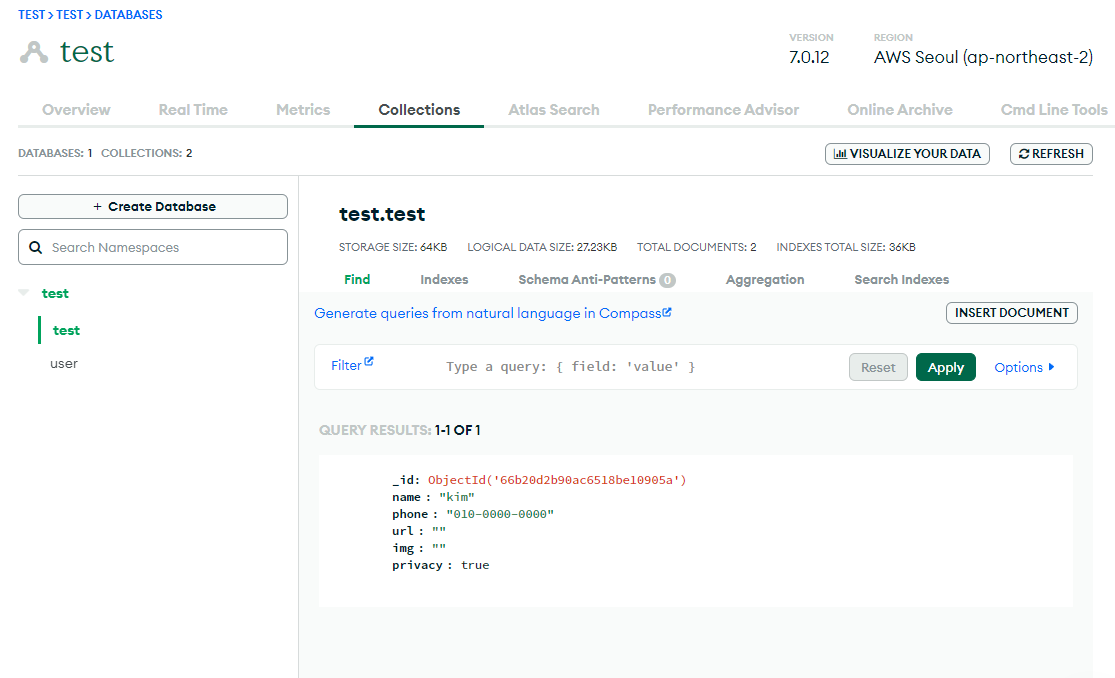Click the external link icon after Compass
Viewport: 1115px width, 678px height.
pyautogui.click(x=667, y=312)
